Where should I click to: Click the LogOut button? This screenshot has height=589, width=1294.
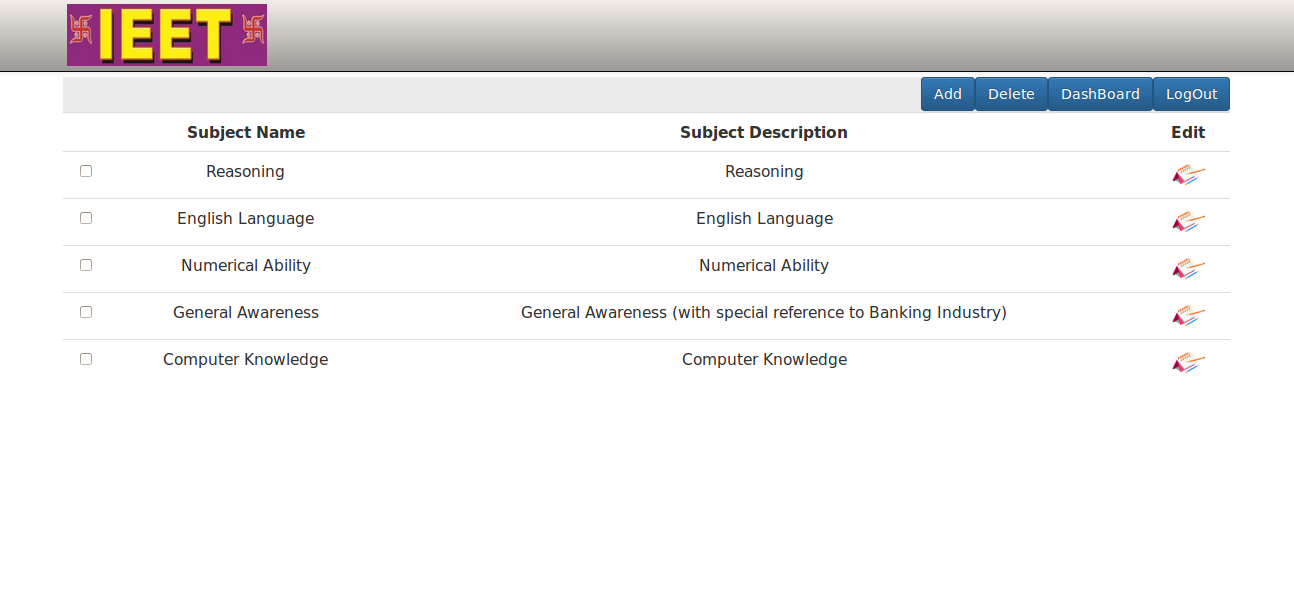(1191, 94)
